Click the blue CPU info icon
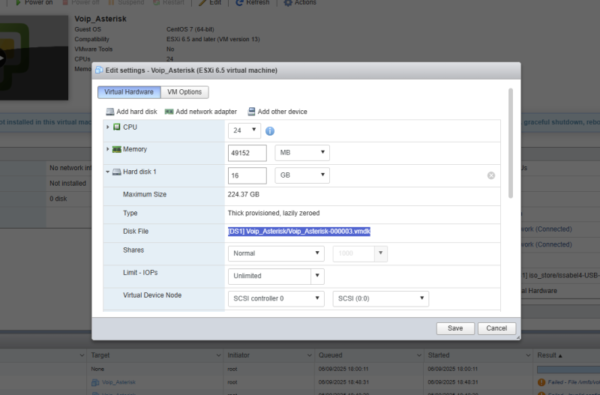The width and height of the screenshot is (600, 395). tap(270, 131)
